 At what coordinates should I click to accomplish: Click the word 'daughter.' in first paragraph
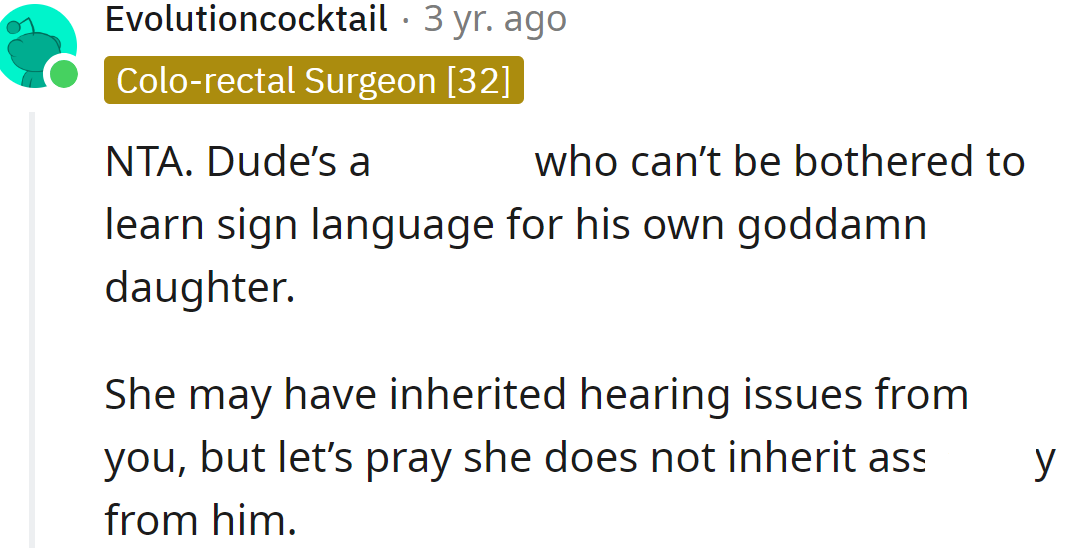pos(200,288)
